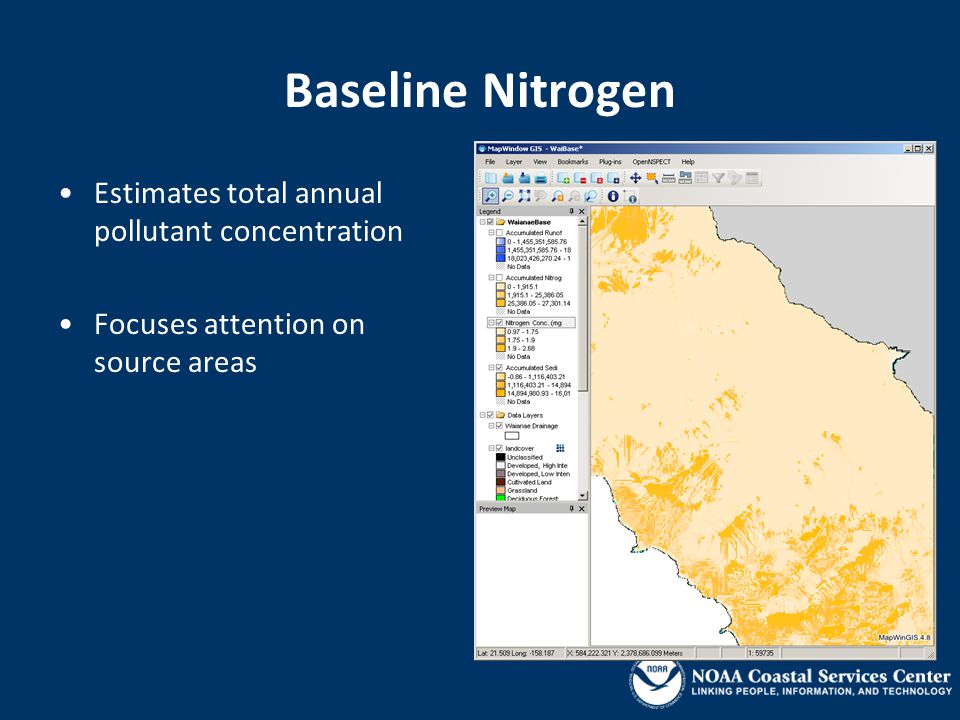Collapse the WaianaeBase group
This screenshot has height=720, width=960.
point(482,222)
